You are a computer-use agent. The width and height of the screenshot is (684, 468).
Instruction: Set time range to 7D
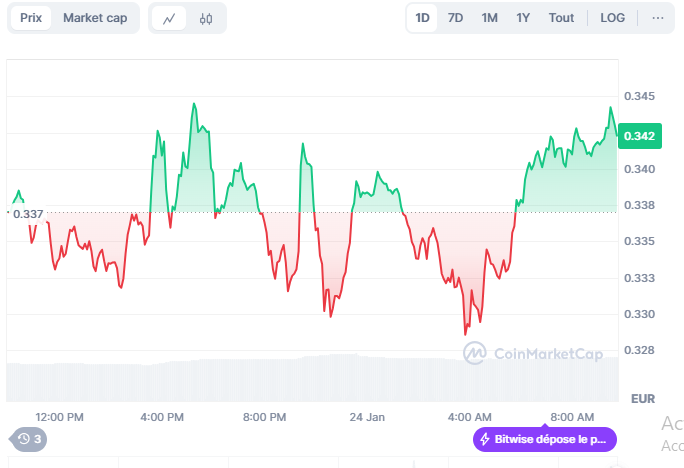(455, 18)
